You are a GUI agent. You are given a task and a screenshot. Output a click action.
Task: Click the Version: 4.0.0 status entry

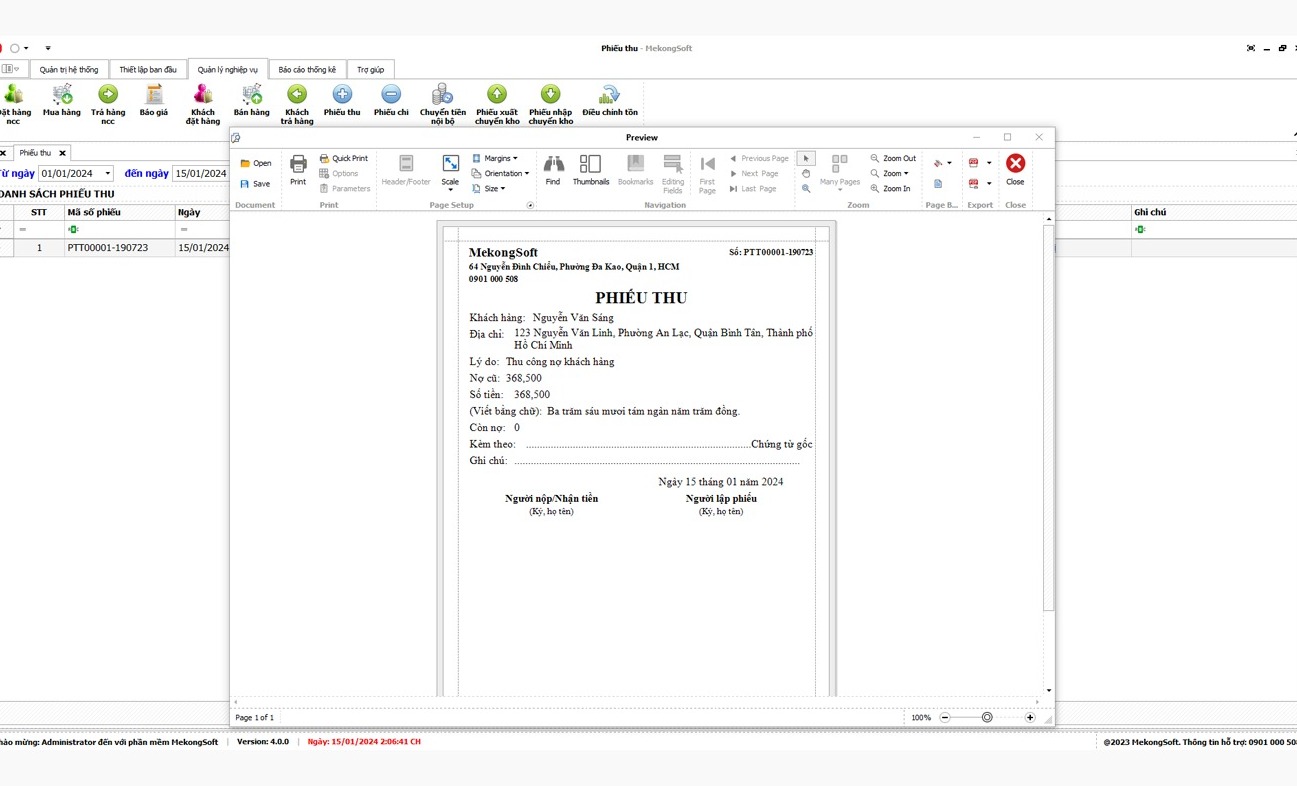[263, 742]
